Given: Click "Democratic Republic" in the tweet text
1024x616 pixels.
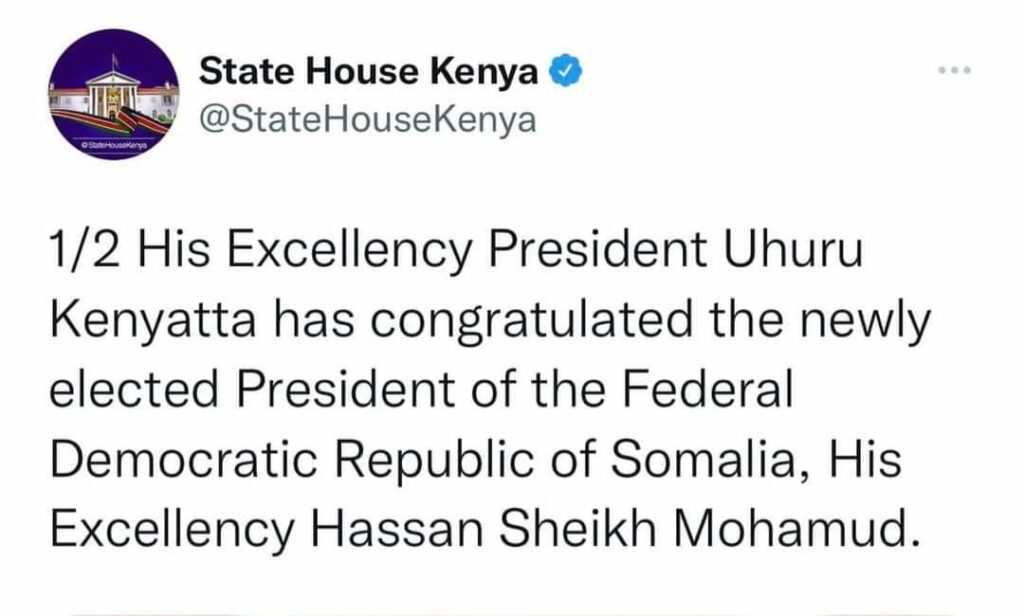Looking at the screenshot, I should pyautogui.click(x=284, y=460).
